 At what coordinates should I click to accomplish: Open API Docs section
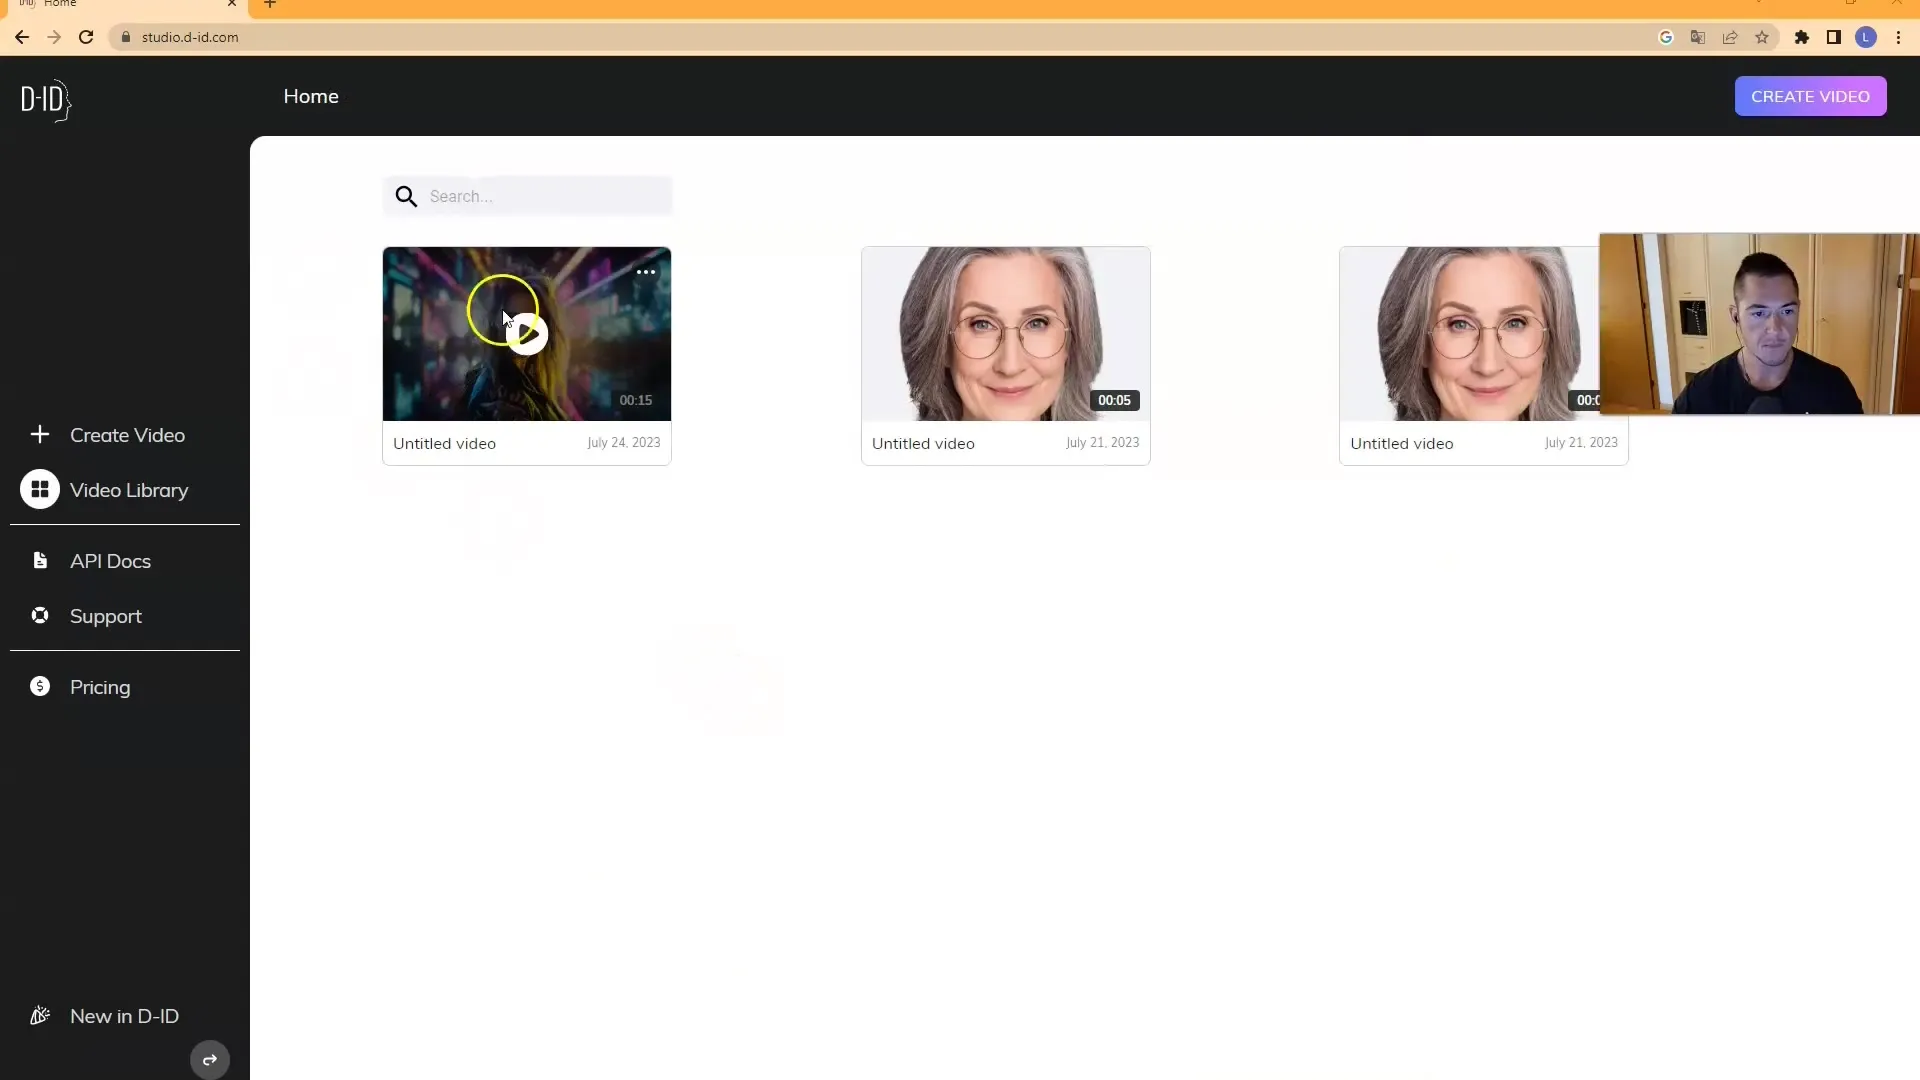click(x=111, y=560)
